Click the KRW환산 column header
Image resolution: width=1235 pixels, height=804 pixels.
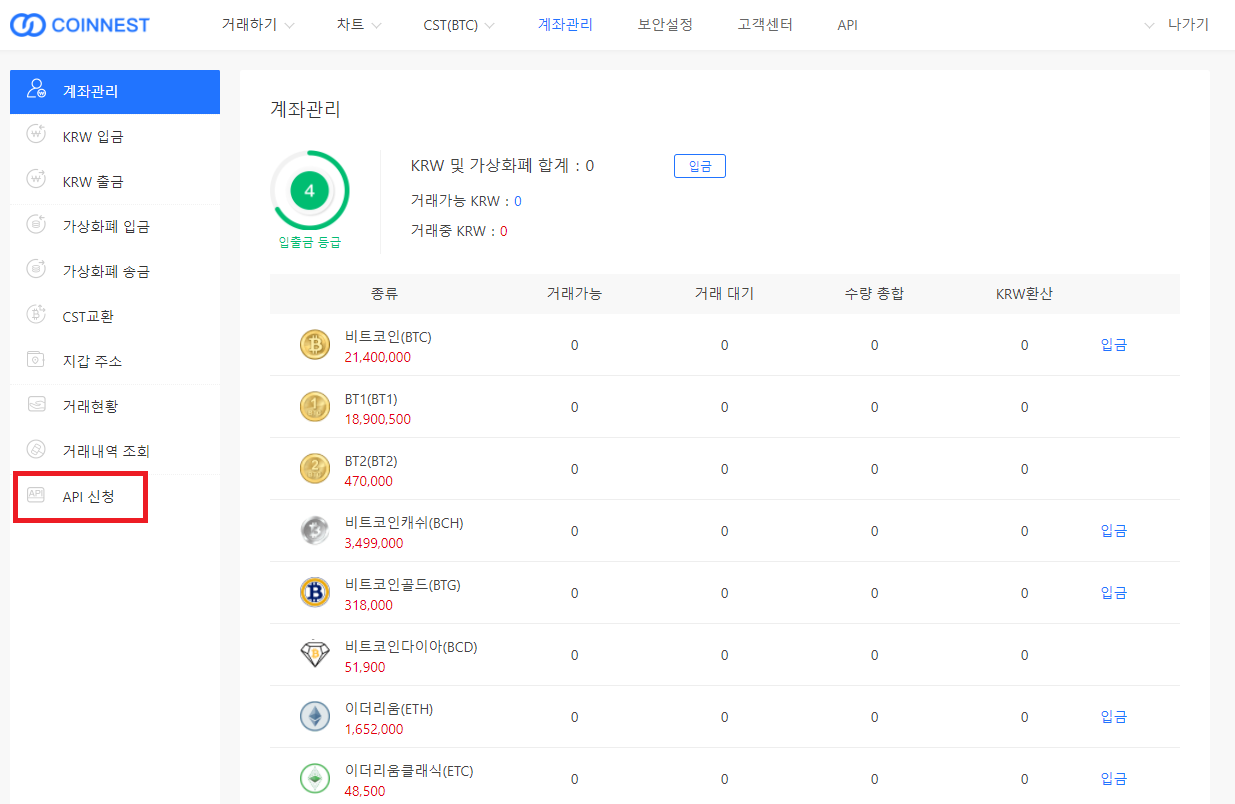(1024, 294)
